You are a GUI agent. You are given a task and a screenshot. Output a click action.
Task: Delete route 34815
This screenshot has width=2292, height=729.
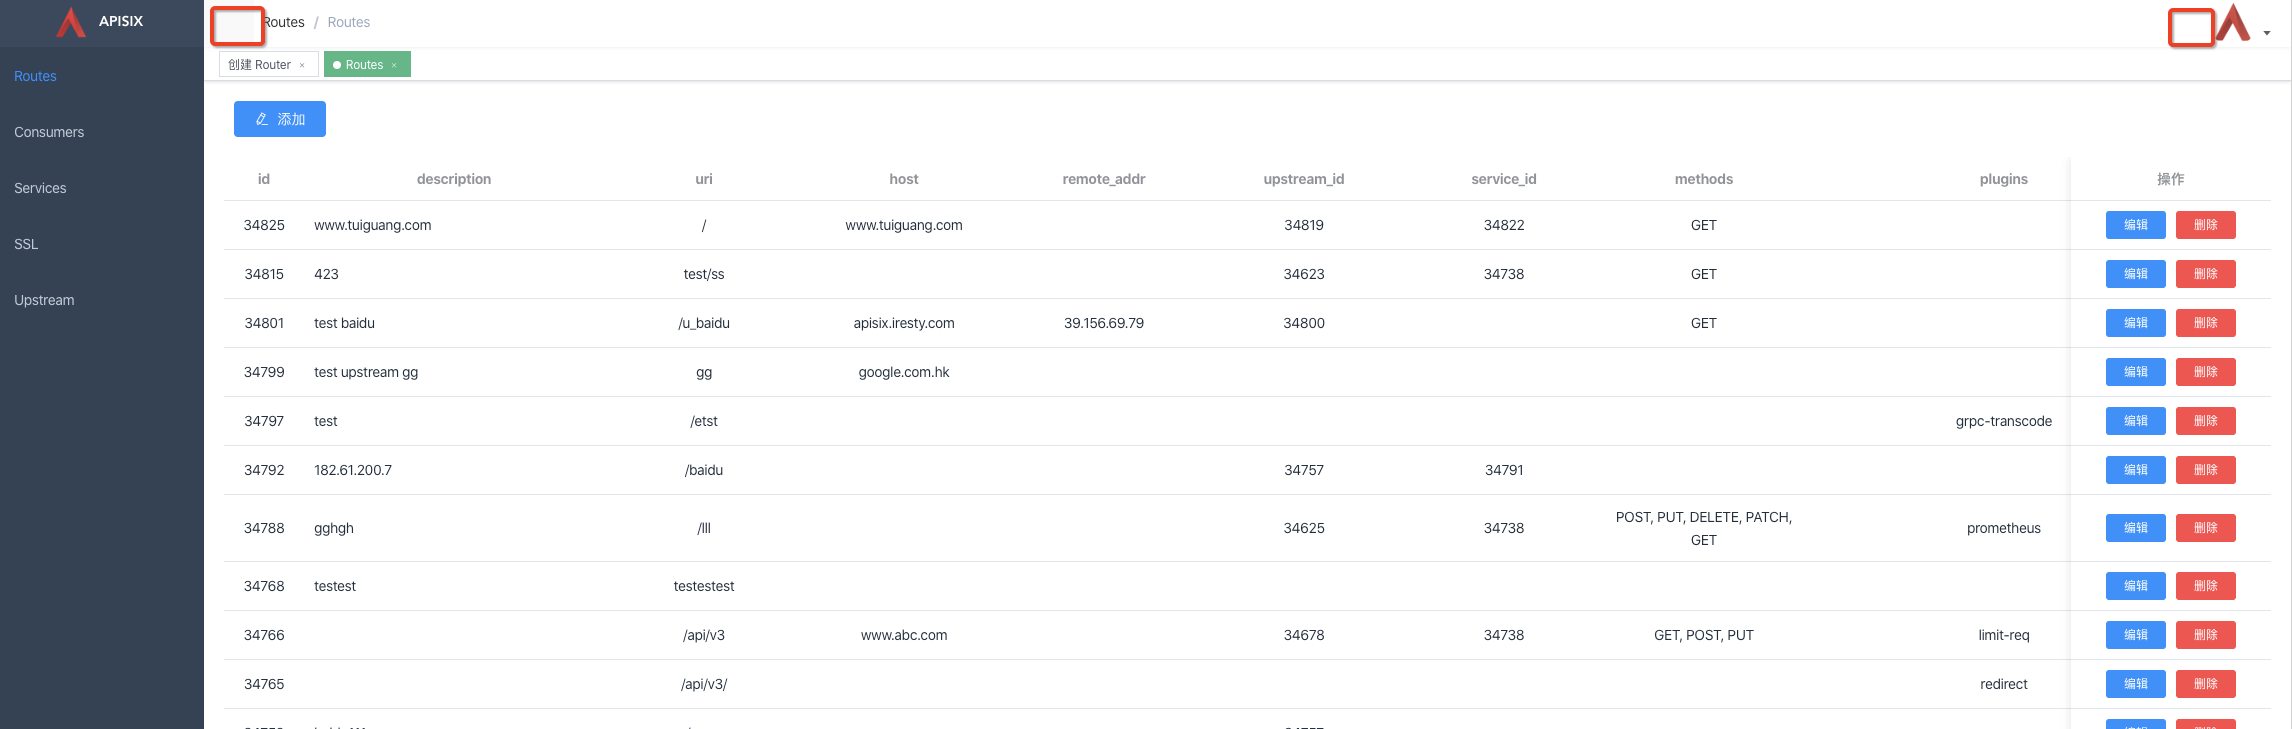tap(2206, 274)
